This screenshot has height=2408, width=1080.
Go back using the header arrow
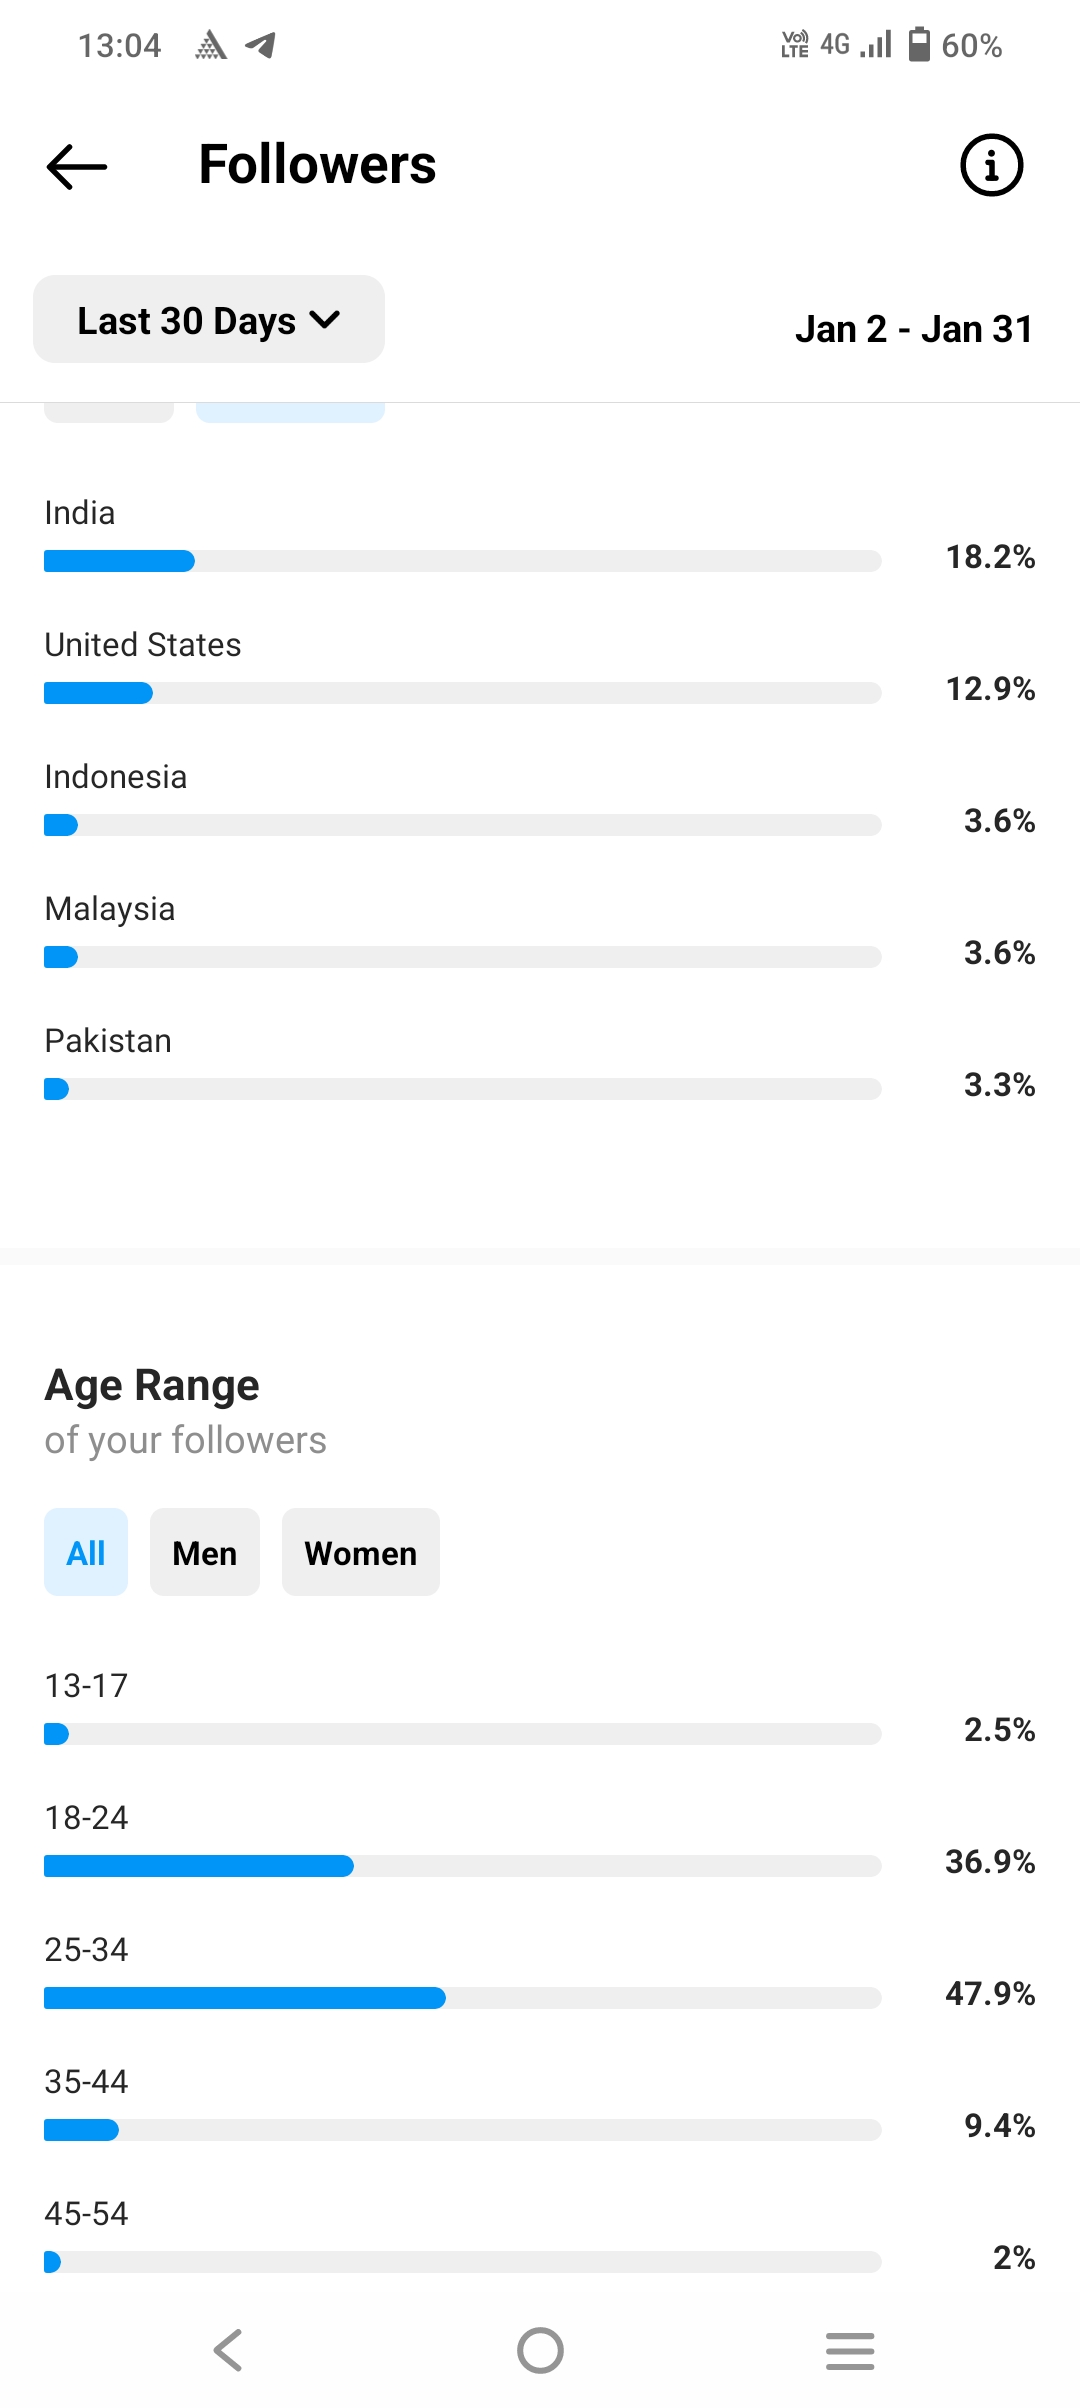[77, 166]
